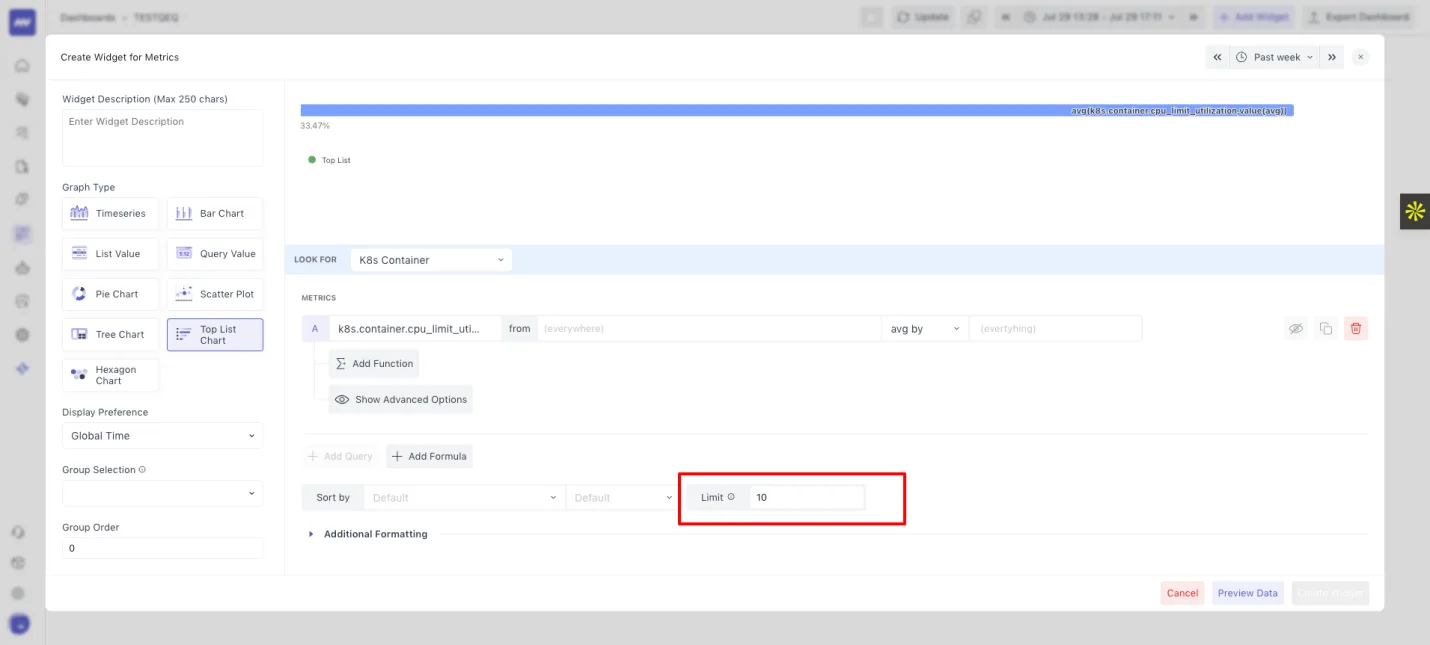
Task: Delete query A with the trash icon
Action: [x=1355, y=328]
